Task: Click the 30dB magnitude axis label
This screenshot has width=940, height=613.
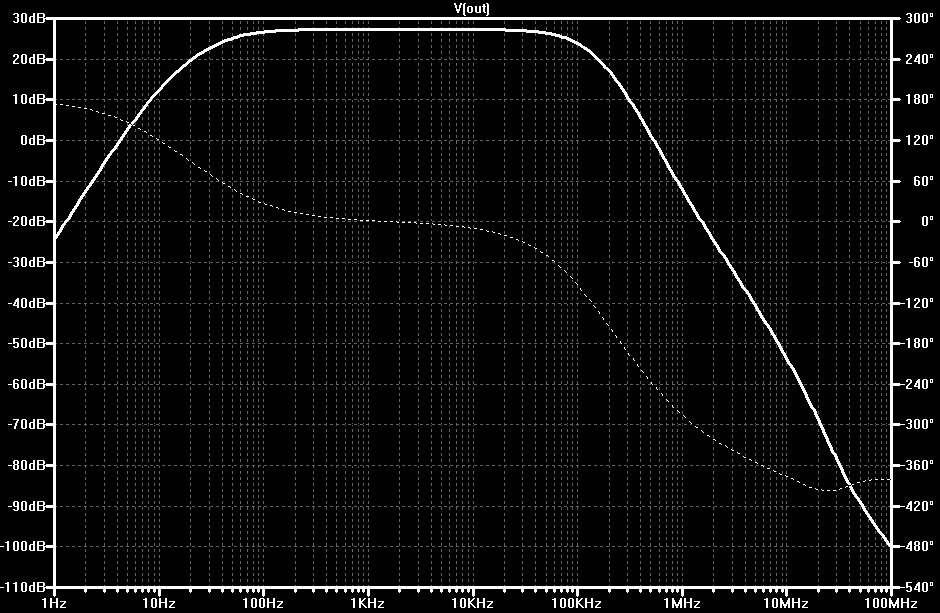Action: point(28,19)
